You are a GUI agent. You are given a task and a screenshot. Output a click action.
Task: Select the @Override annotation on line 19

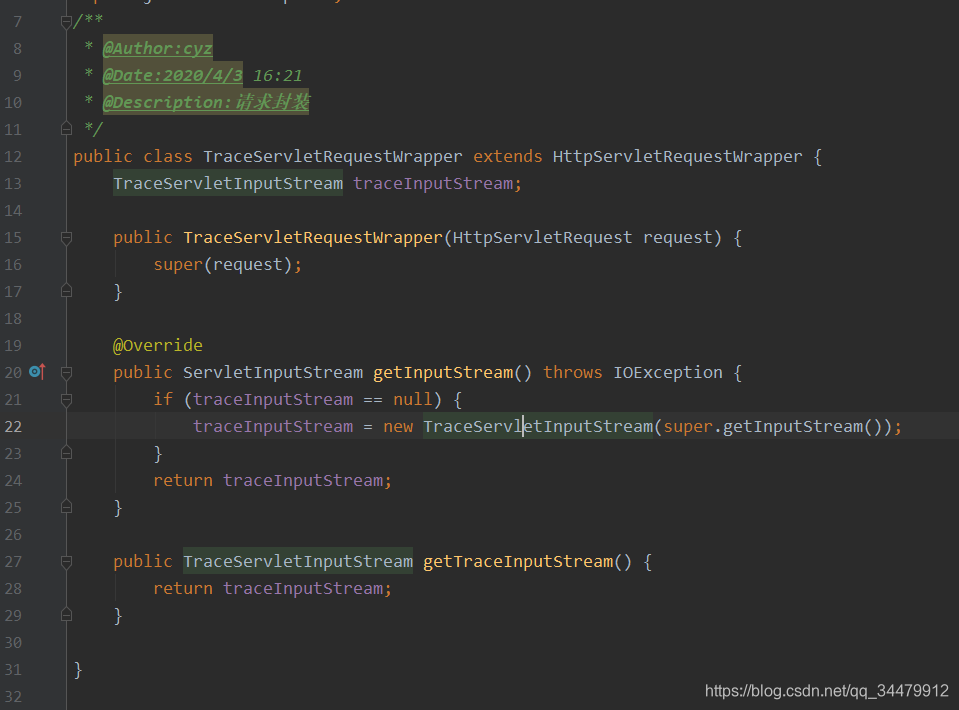click(x=157, y=344)
